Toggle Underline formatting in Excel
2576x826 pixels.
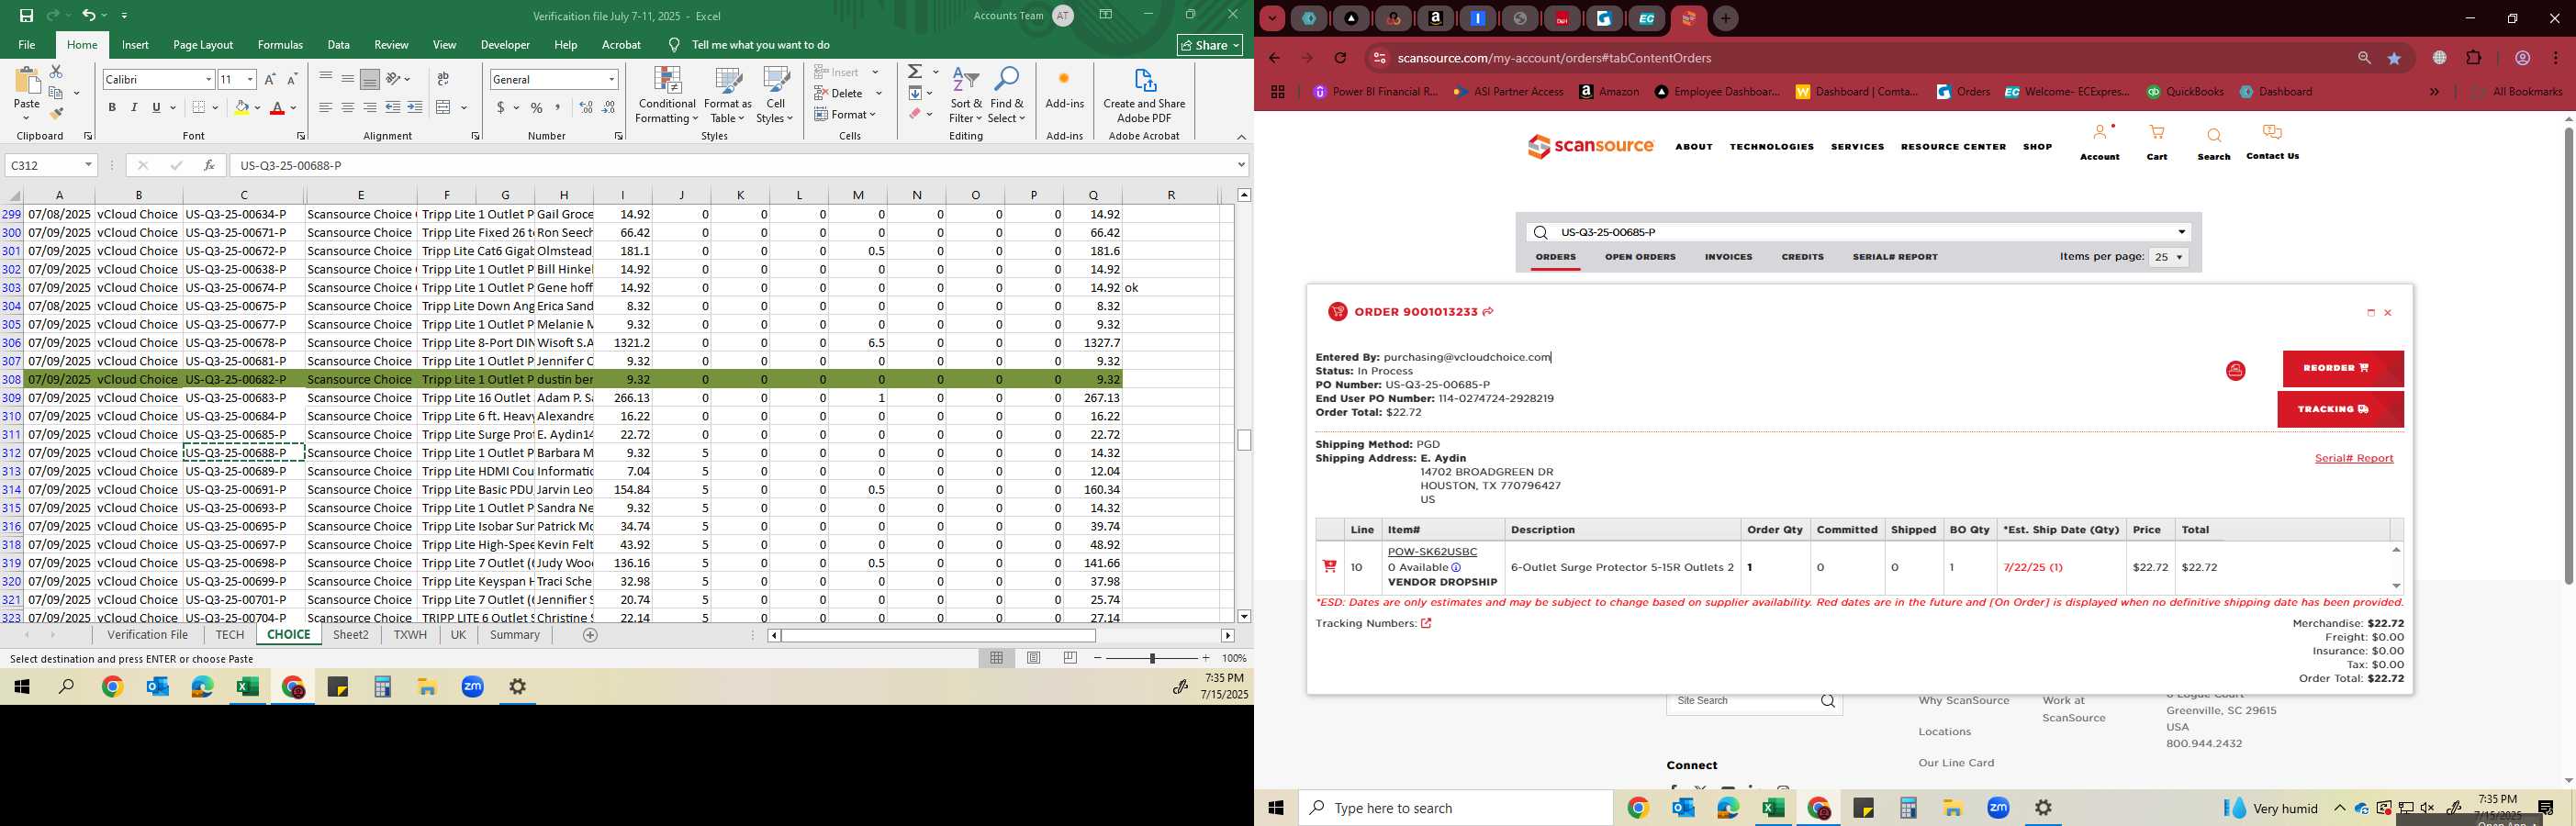(x=156, y=107)
